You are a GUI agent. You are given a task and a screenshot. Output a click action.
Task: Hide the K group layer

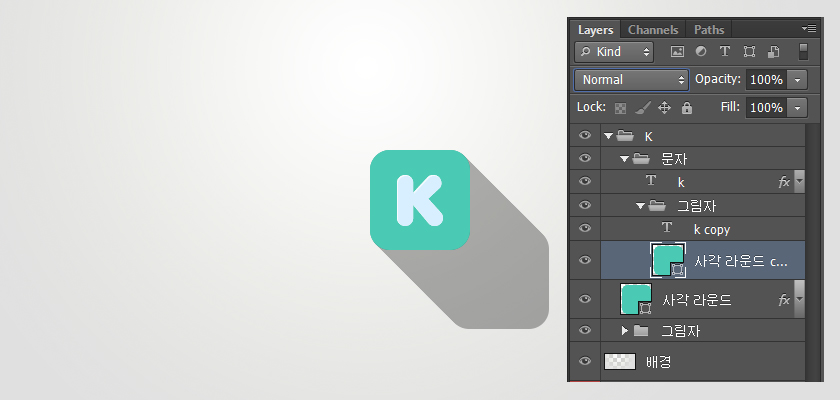coord(584,135)
